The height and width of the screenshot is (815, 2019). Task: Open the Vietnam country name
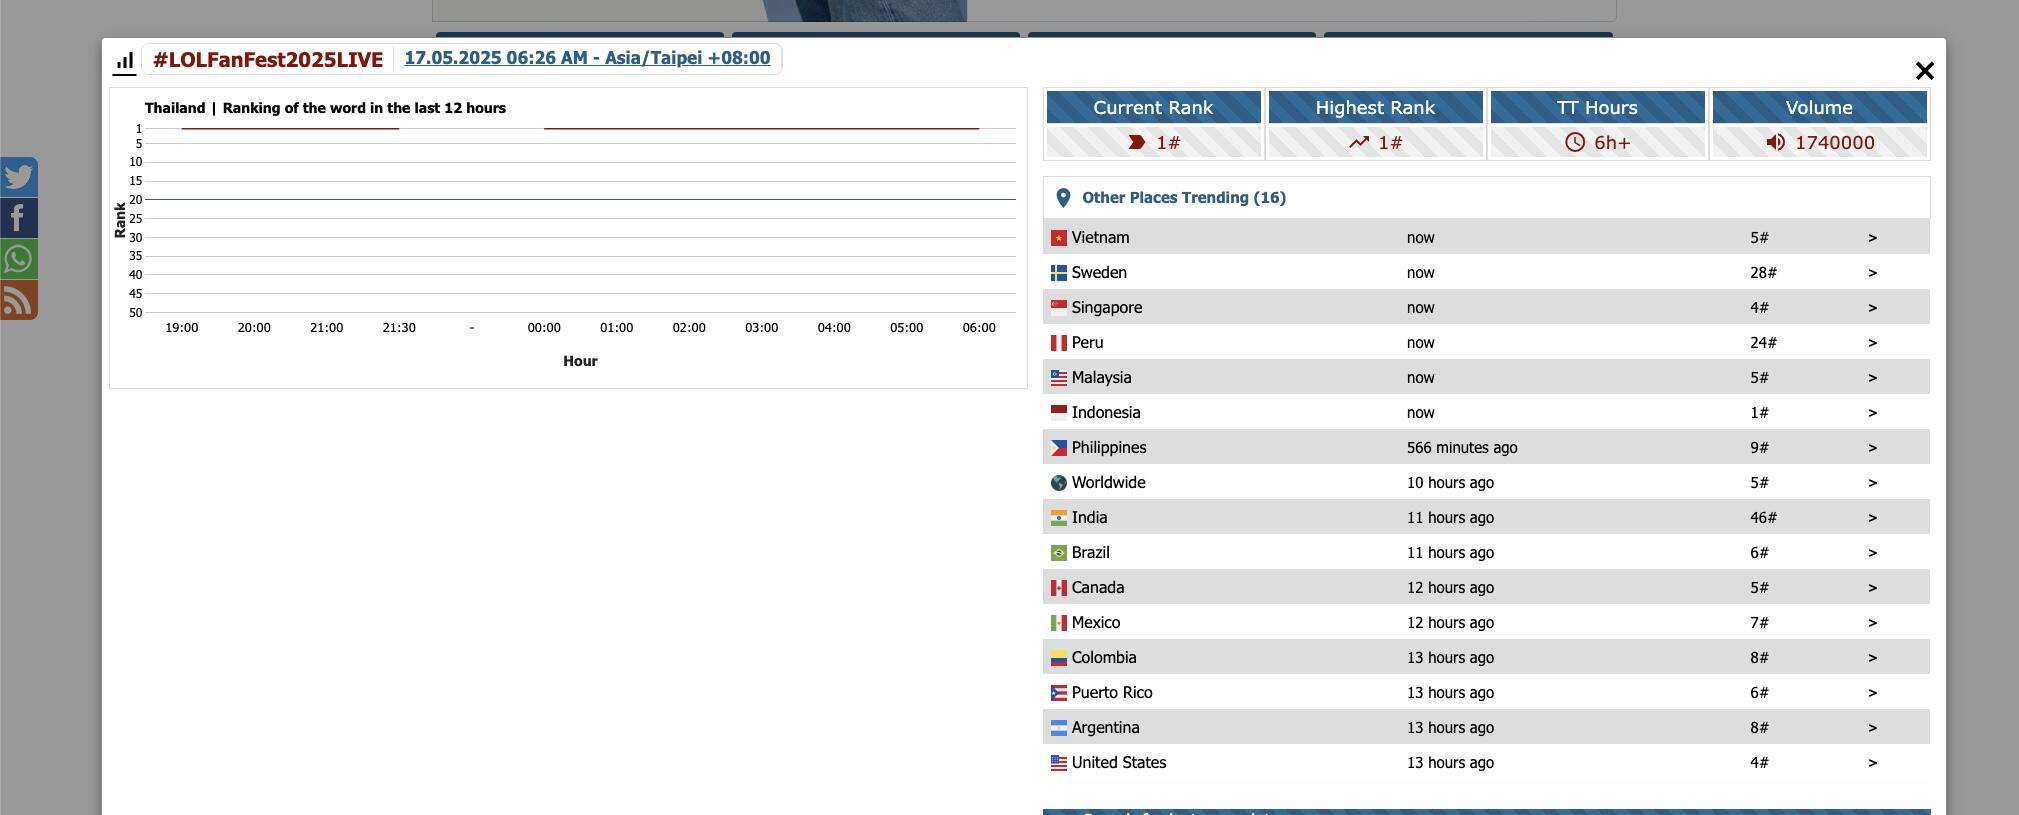(1100, 238)
